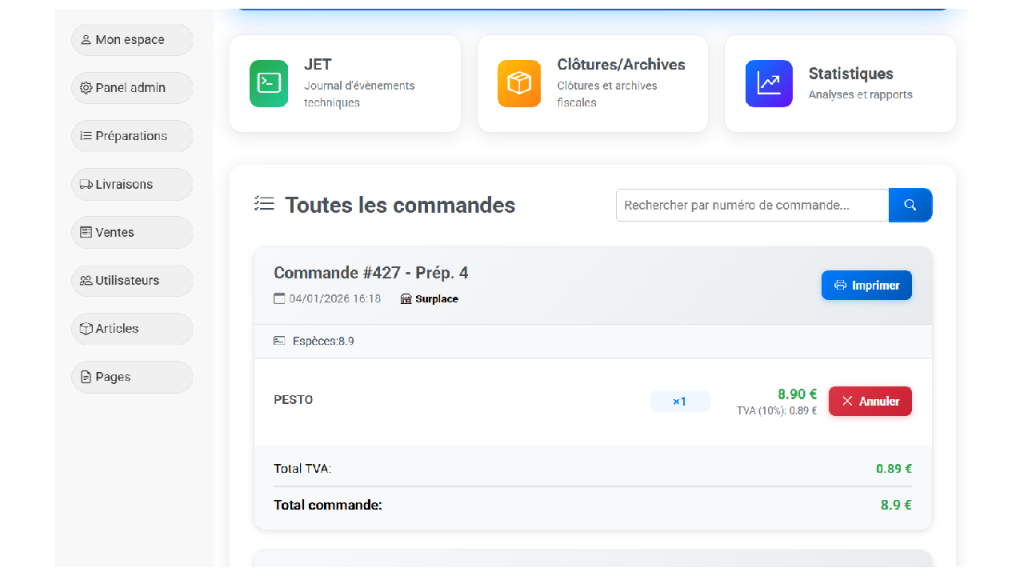Viewport: 1024px width, 576px height.
Task: Open Pages in the sidebar
Action: 131,377
